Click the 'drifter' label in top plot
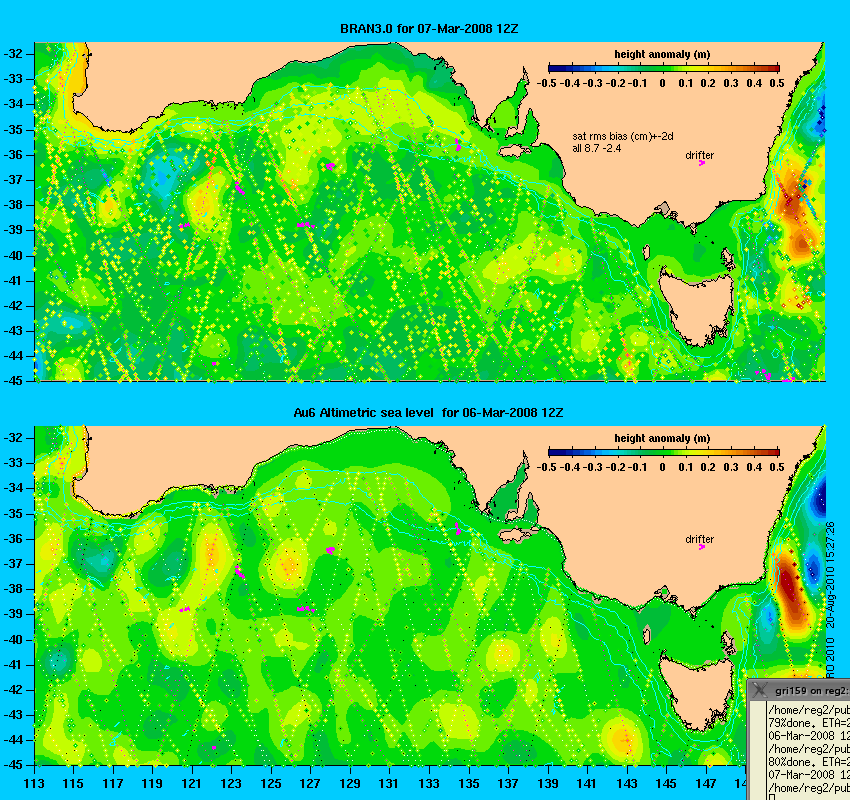The height and width of the screenshot is (800, 850). [699, 155]
